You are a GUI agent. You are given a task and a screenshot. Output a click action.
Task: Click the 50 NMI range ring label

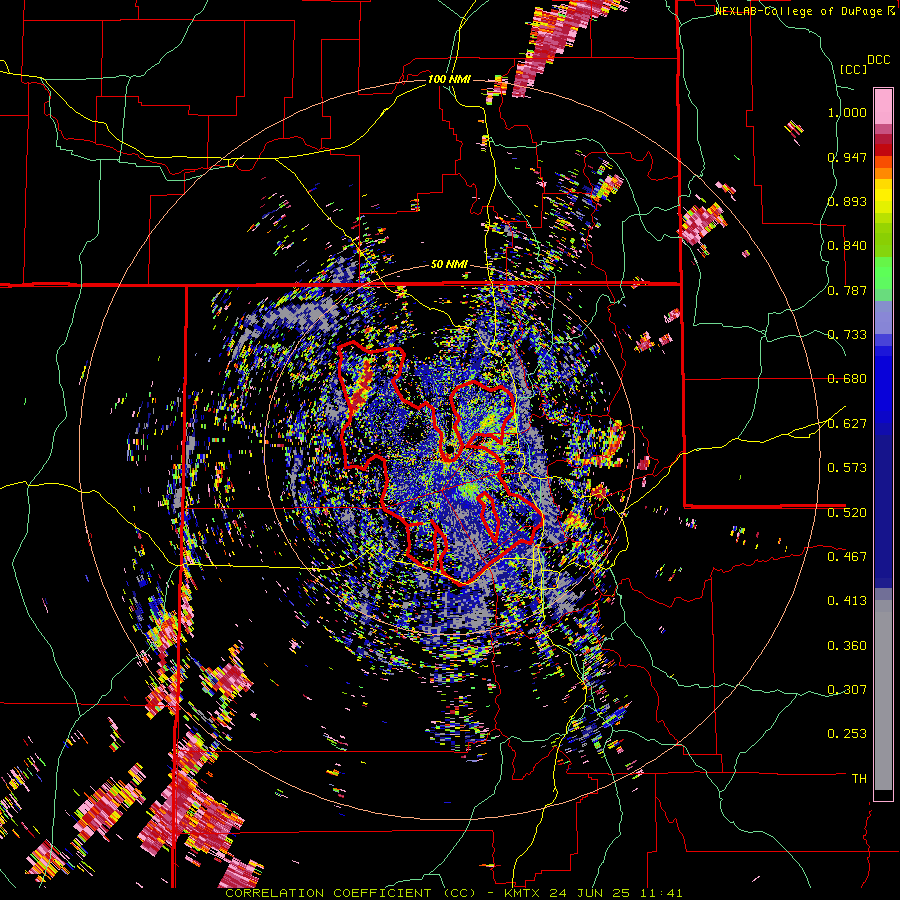449,265
